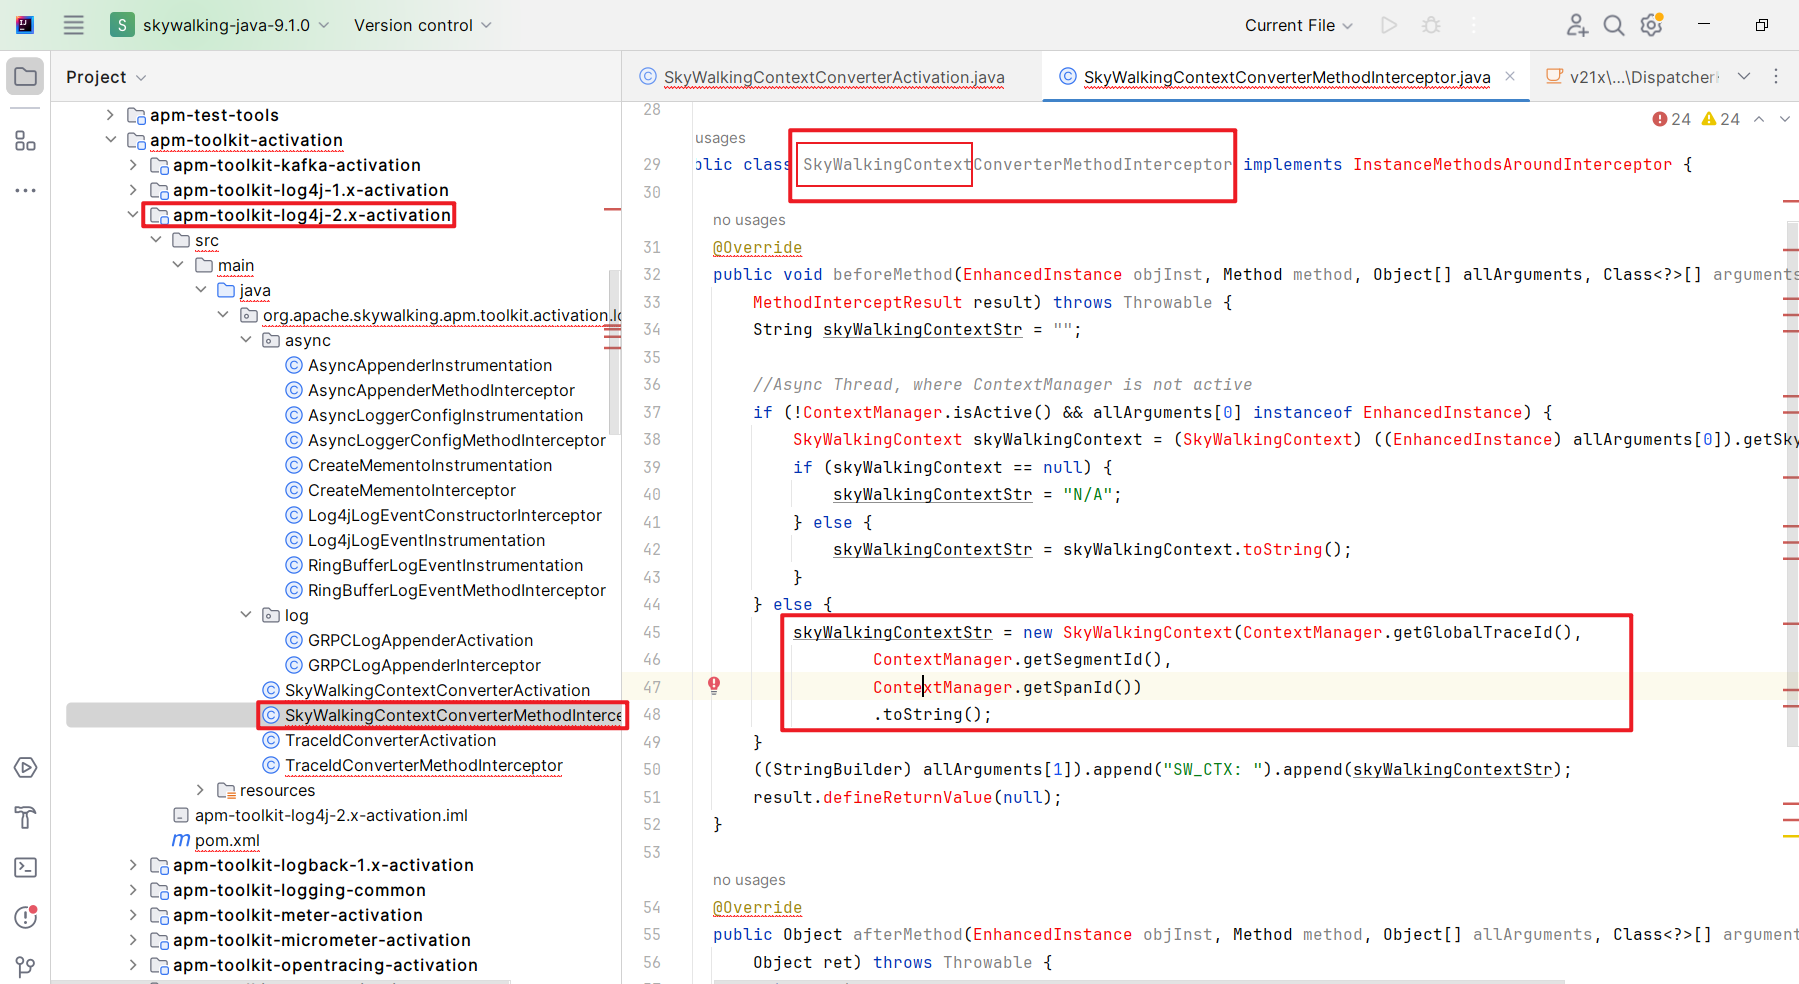Collapse the src folder

click(156, 240)
